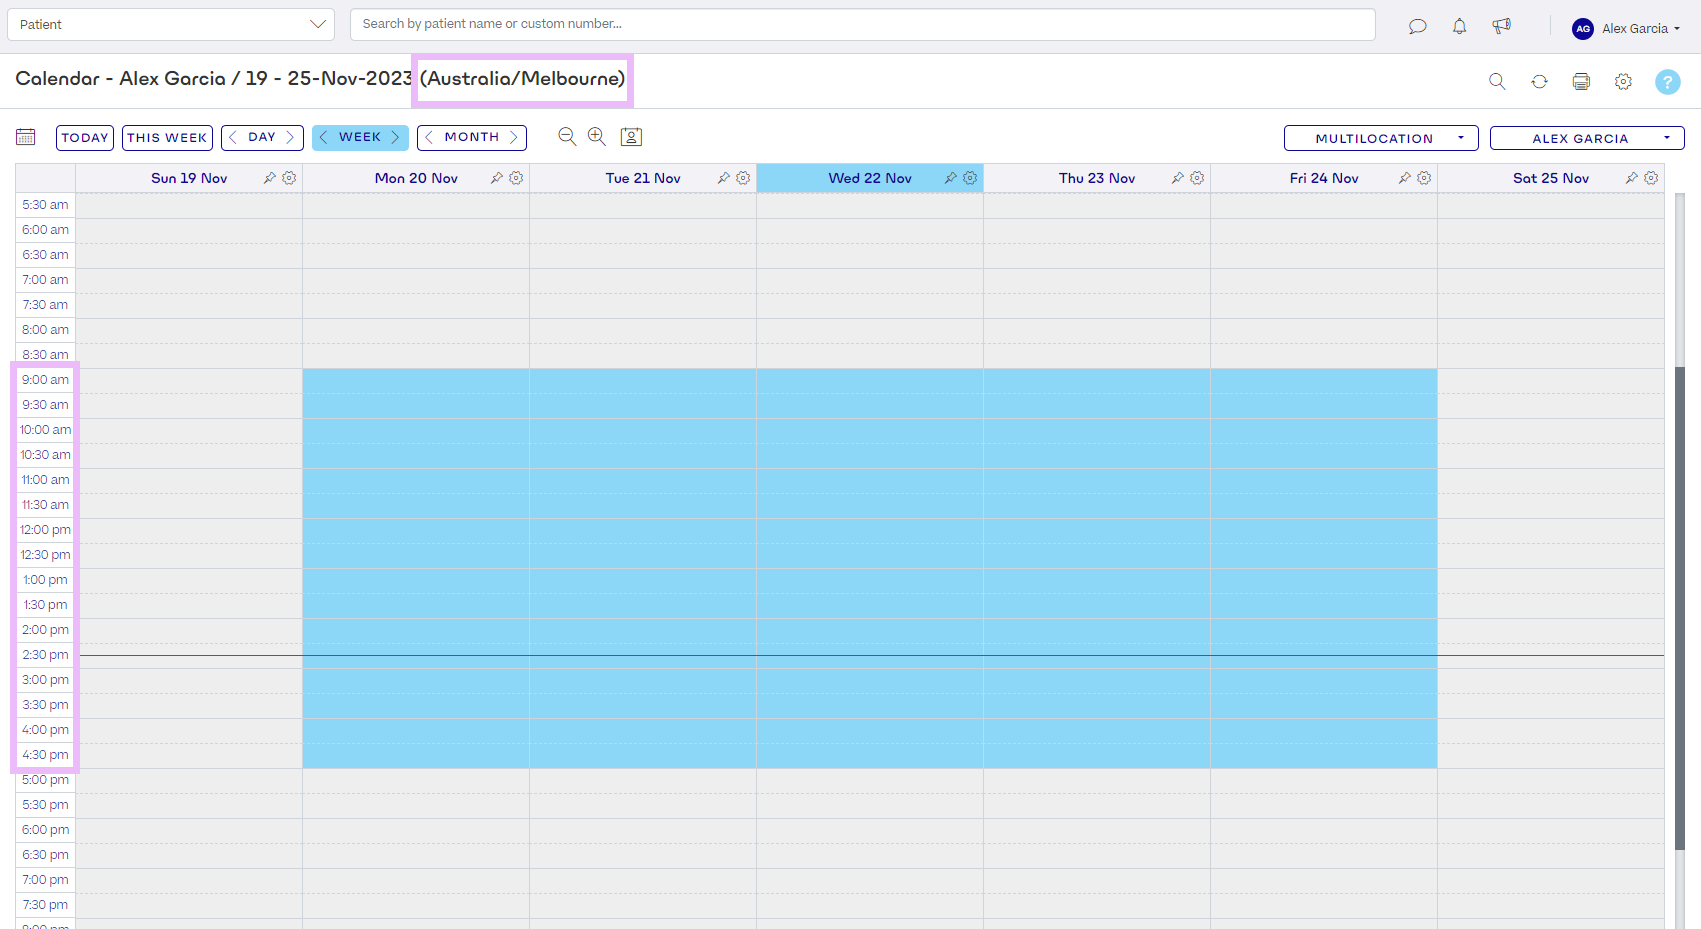Jump to Today
The width and height of the screenshot is (1701, 930).
(85, 138)
